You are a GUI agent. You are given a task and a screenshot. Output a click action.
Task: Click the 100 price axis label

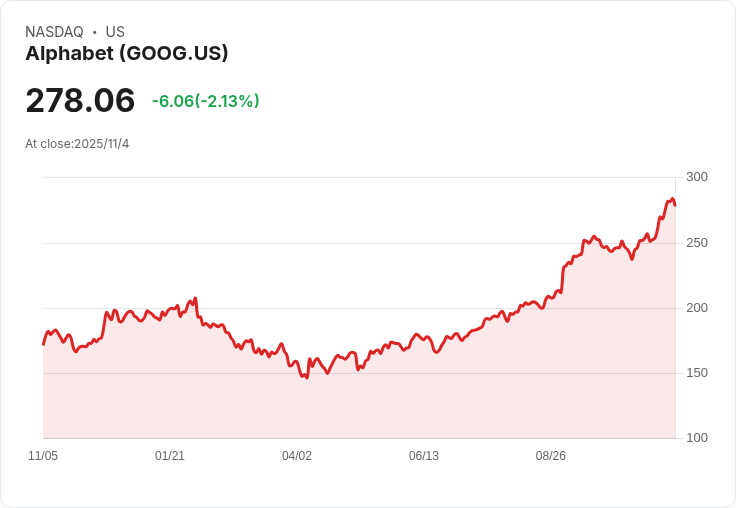pyautogui.click(x=697, y=438)
